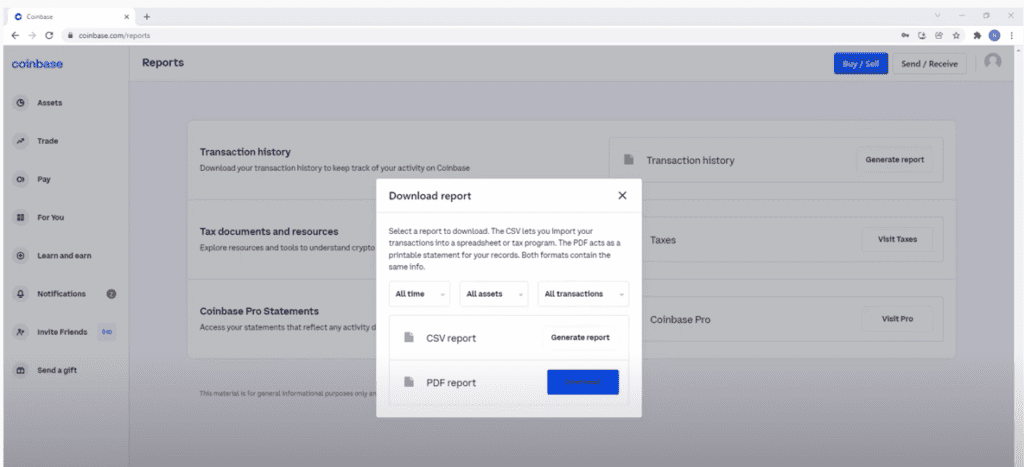
Task: Click the Invite Friends icon
Action: (20, 332)
